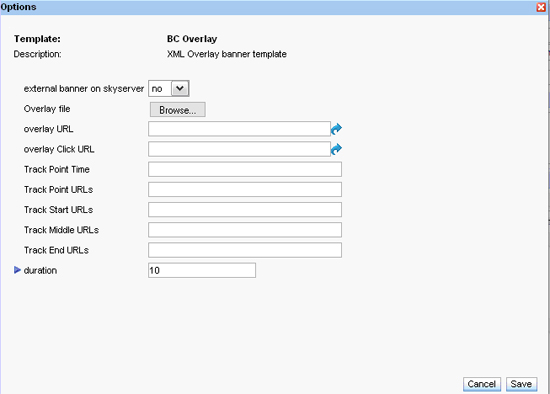Click the Cancel button
Viewport: 550px width, 394px height.
point(482,384)
